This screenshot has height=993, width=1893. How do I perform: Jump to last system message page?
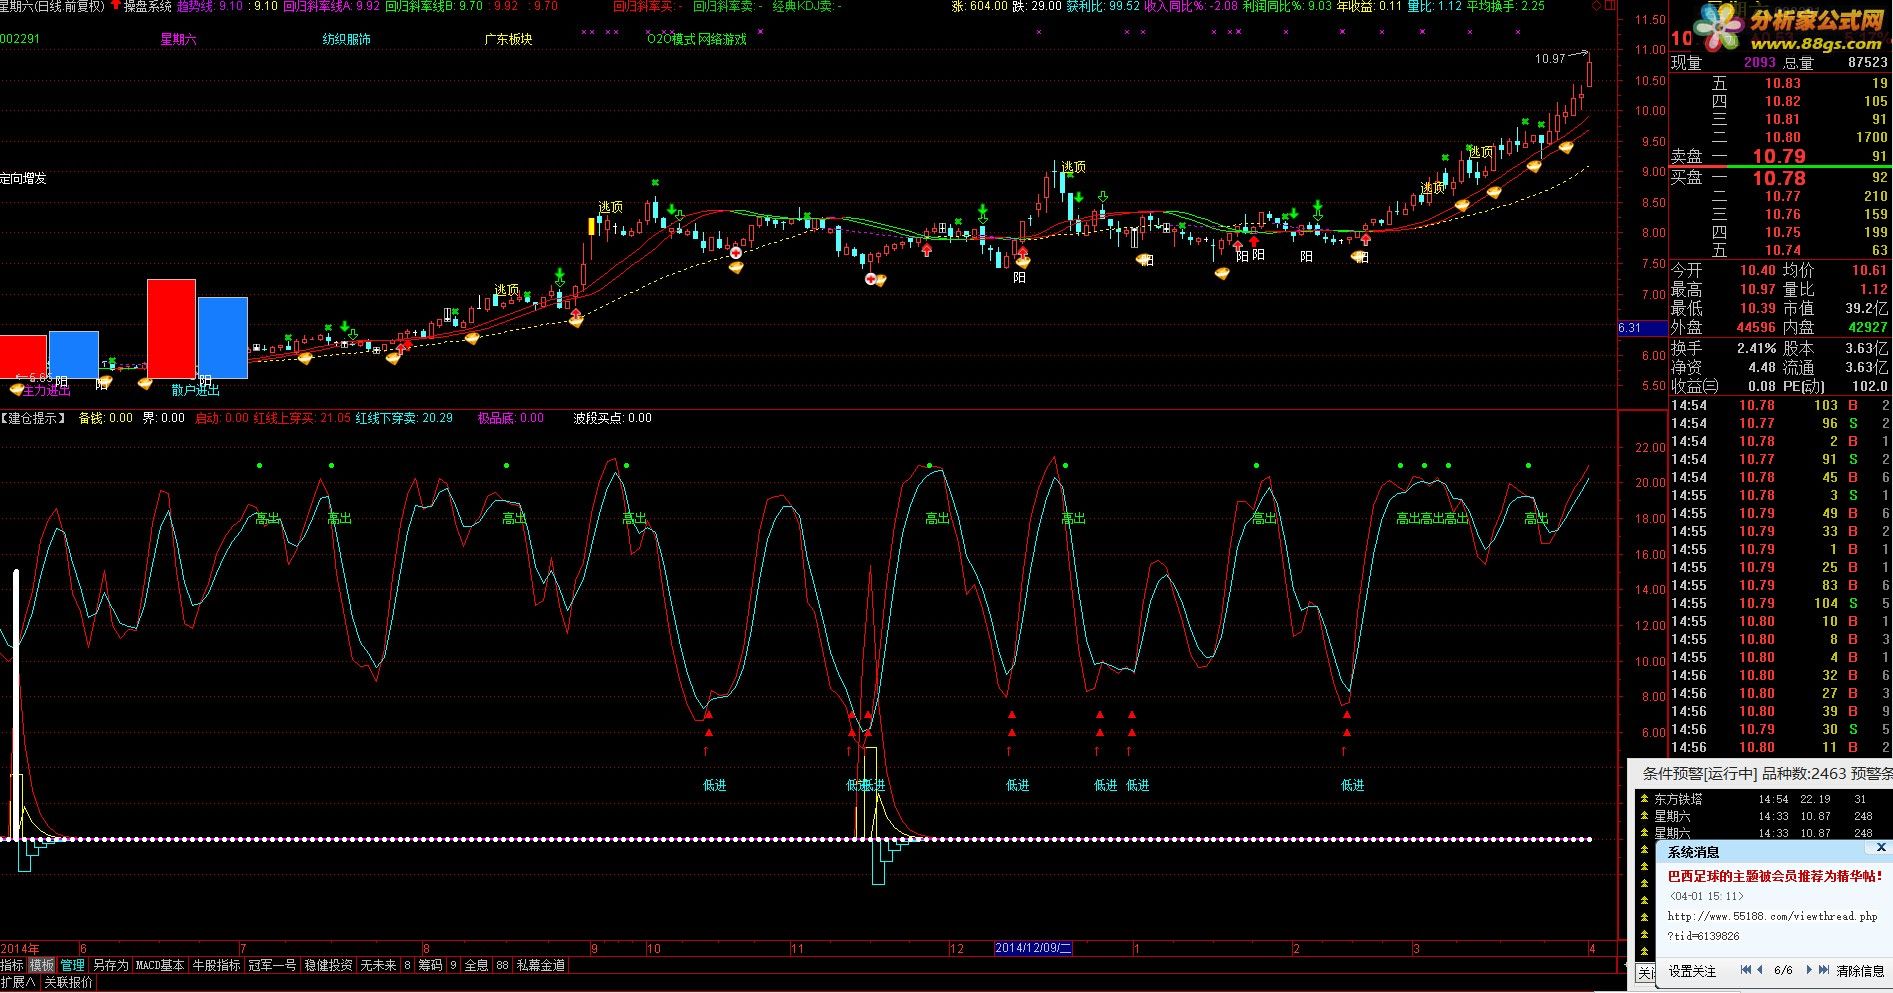(1824, 970)
